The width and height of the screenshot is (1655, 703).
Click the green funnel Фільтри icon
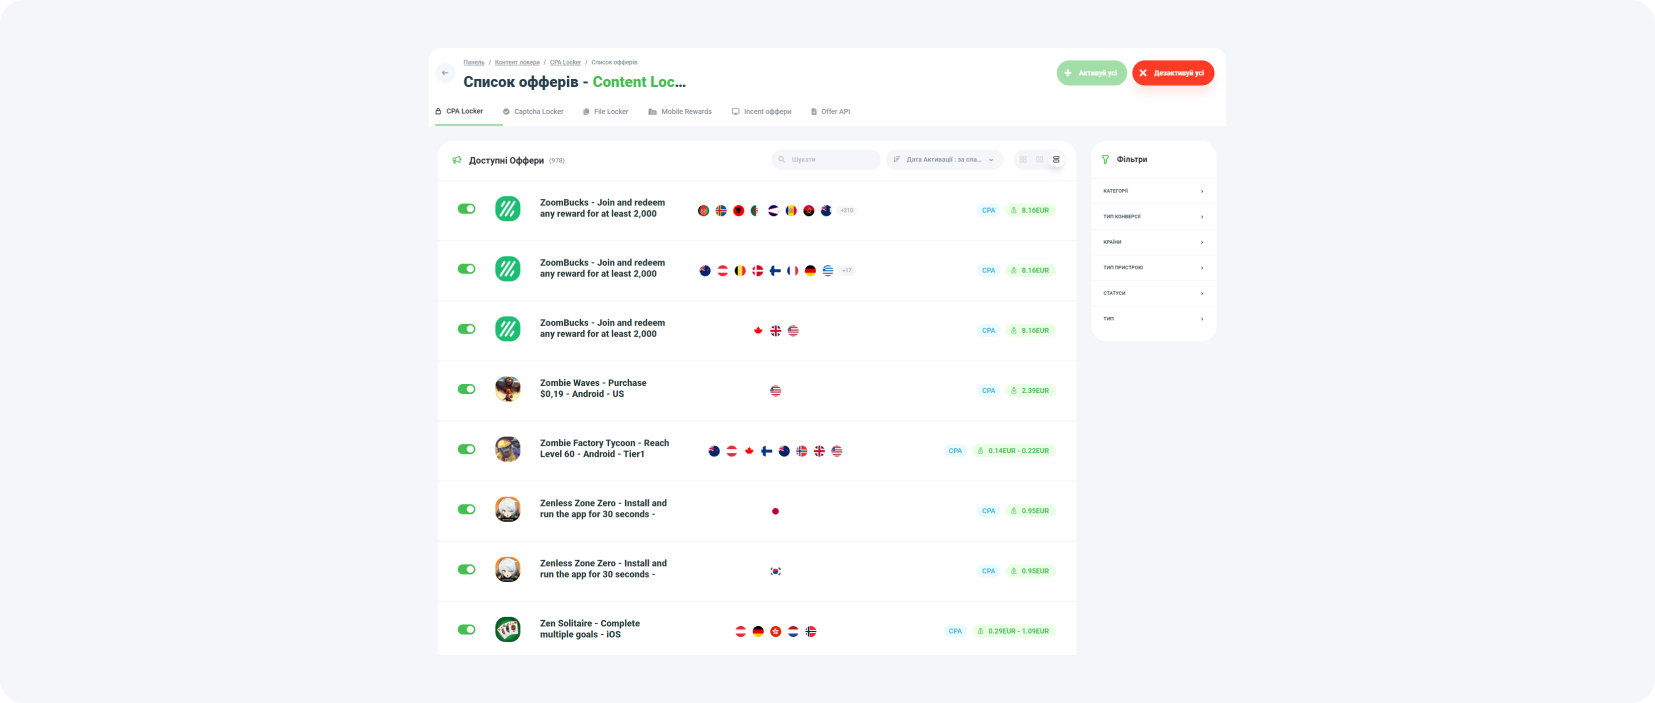[x=1105, y=160]
